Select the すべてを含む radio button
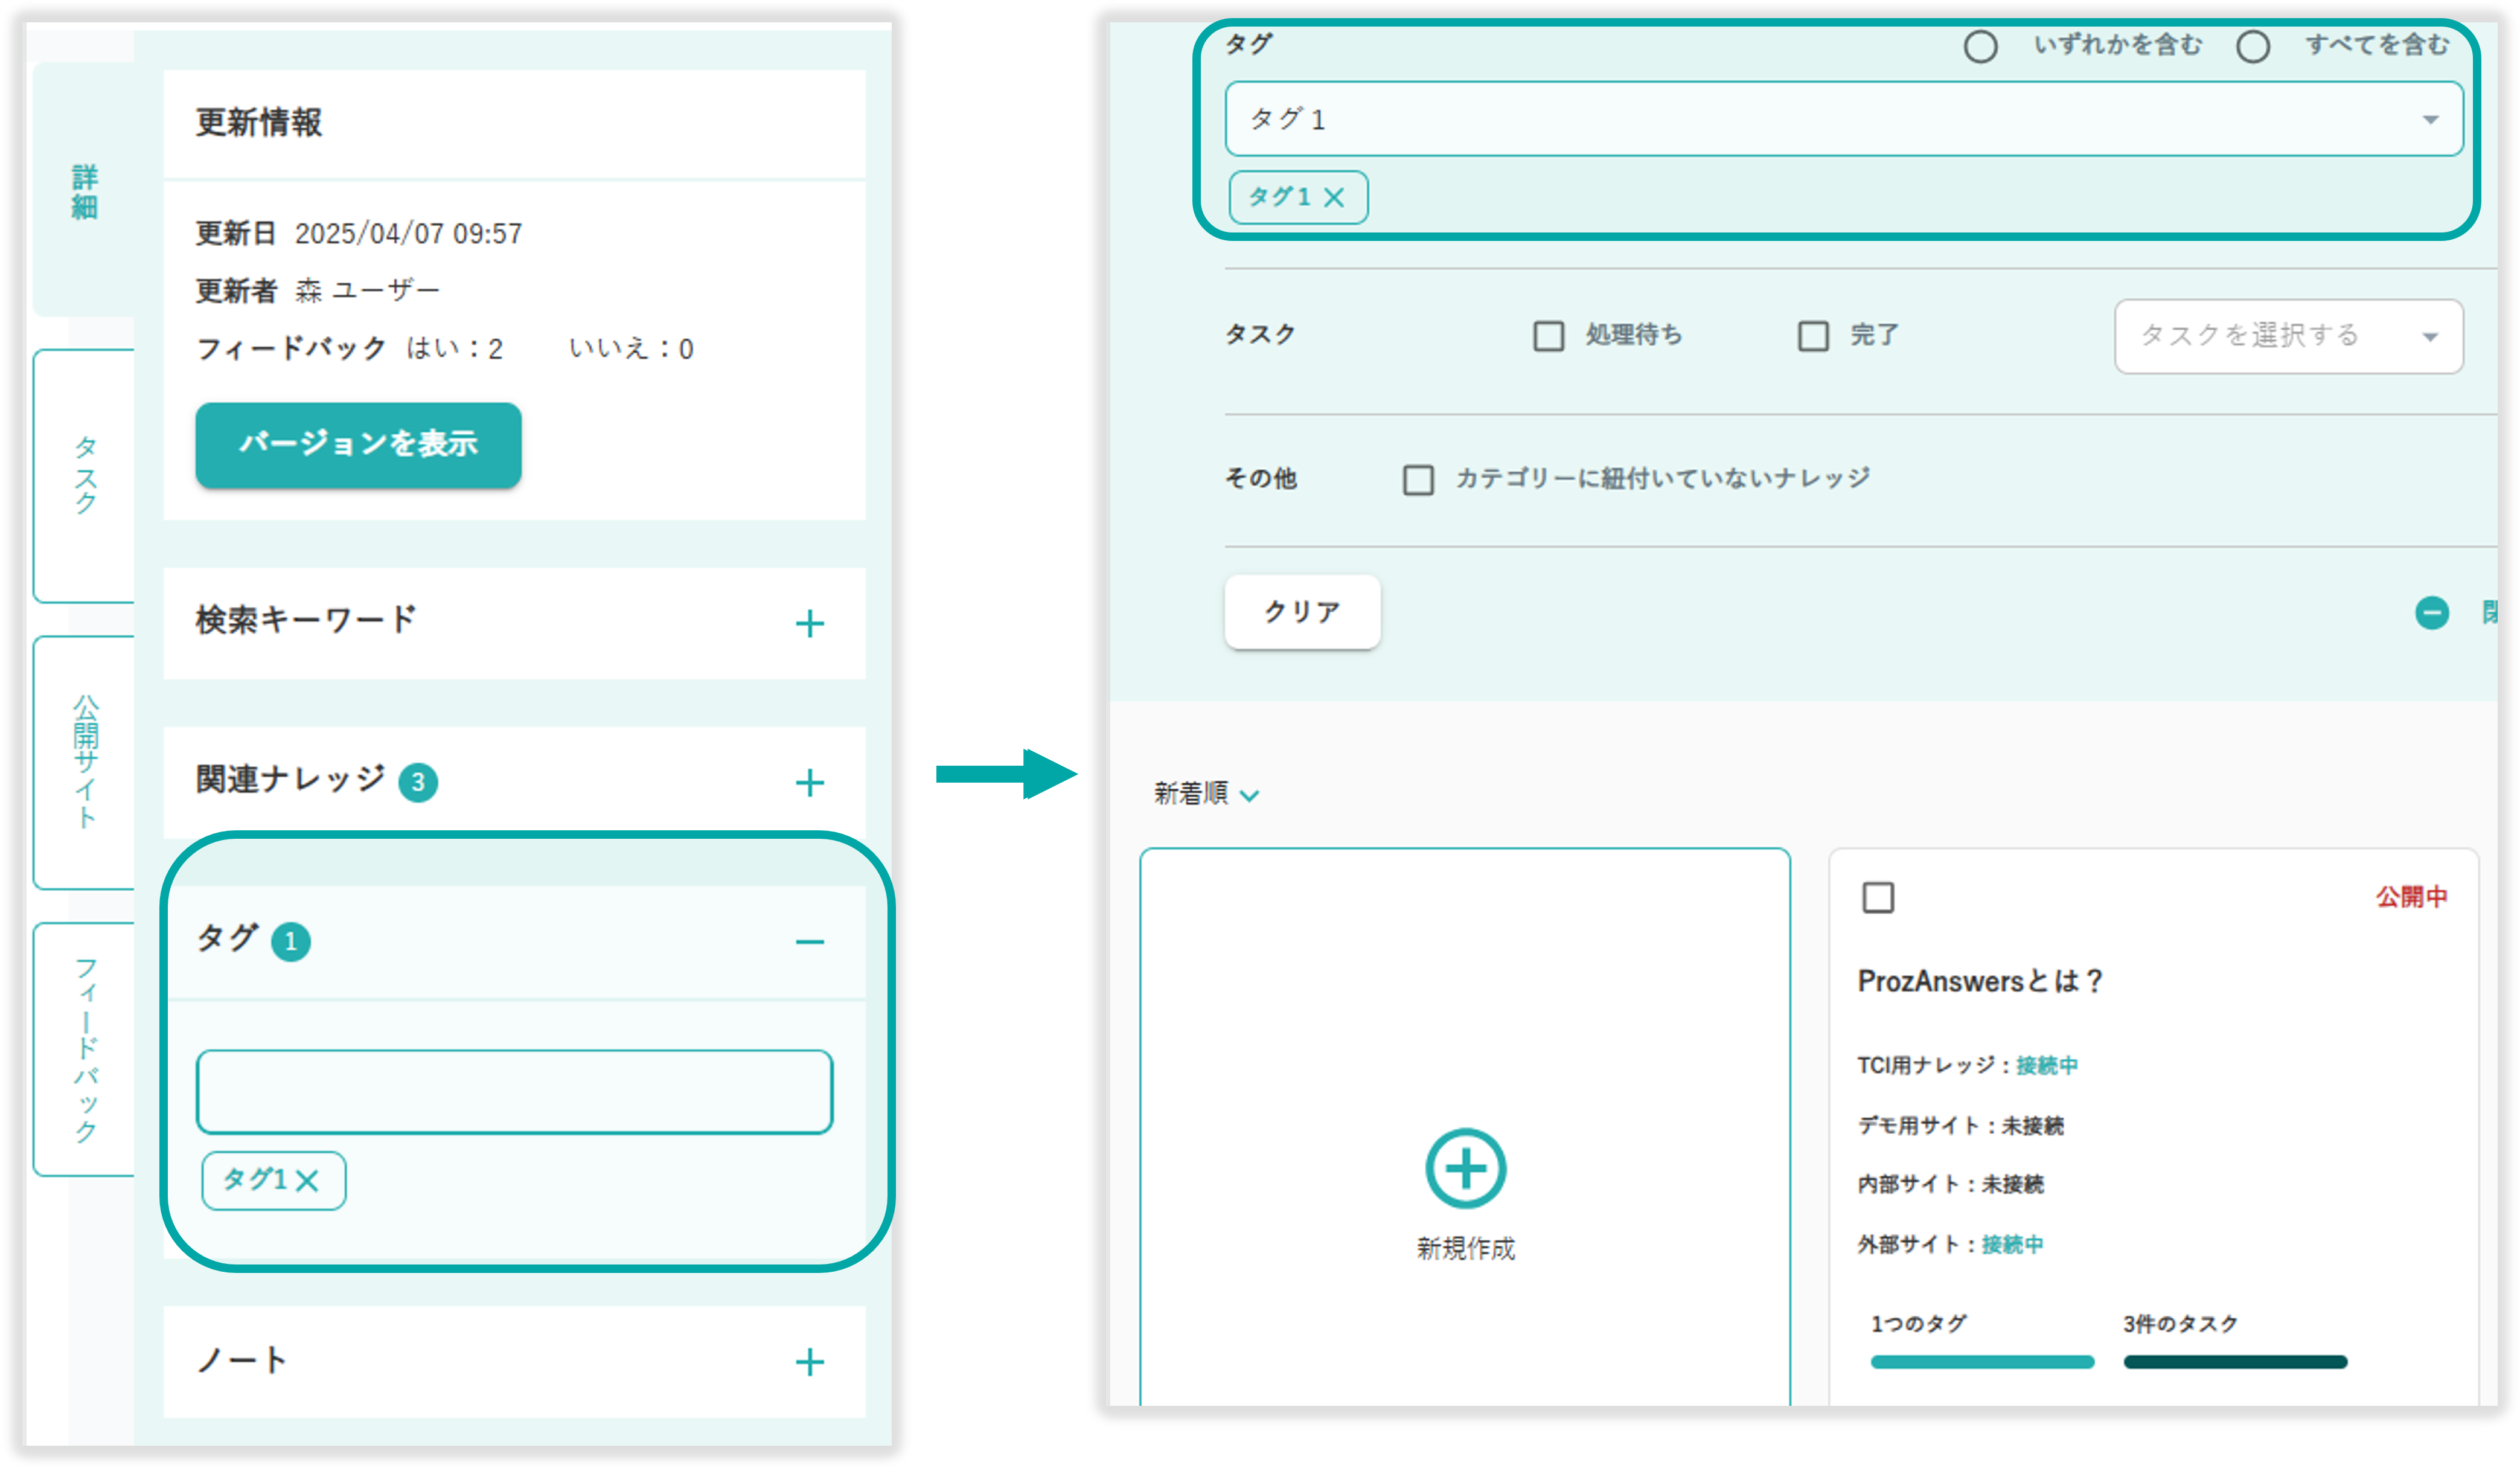 pyautogui.click(x=2252, y=46)
